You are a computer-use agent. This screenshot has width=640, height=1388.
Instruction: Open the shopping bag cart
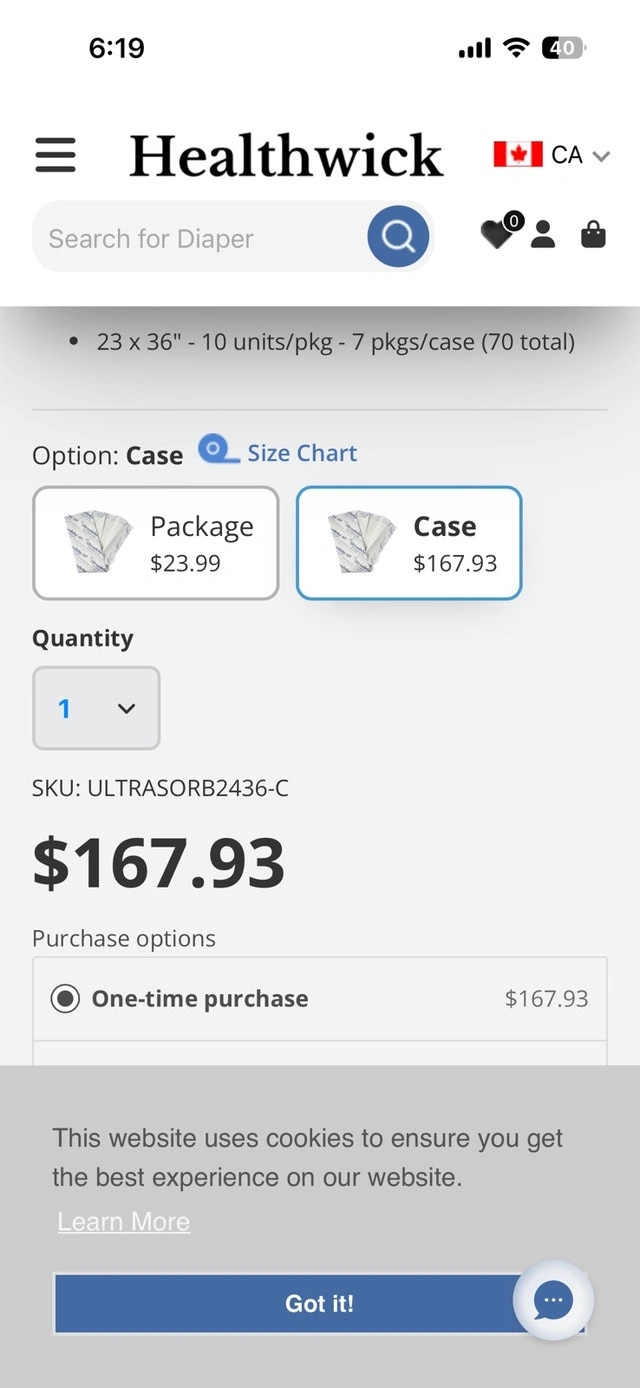click(x=593, y=235)
